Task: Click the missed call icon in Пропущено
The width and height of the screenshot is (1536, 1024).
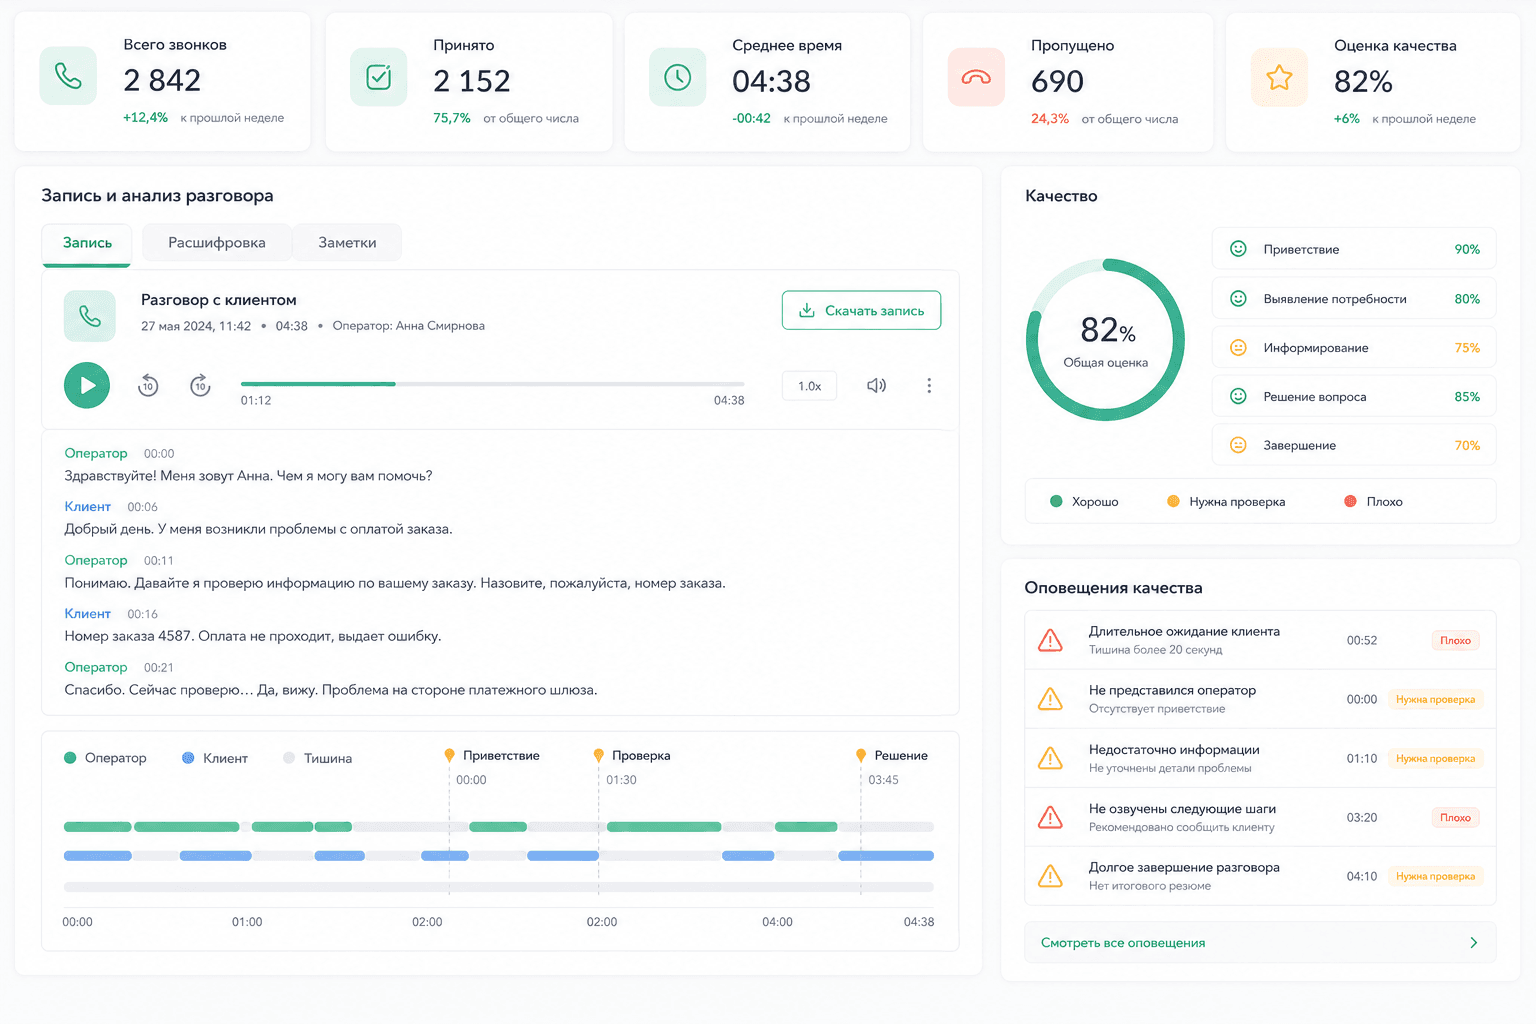Action: 976,77
